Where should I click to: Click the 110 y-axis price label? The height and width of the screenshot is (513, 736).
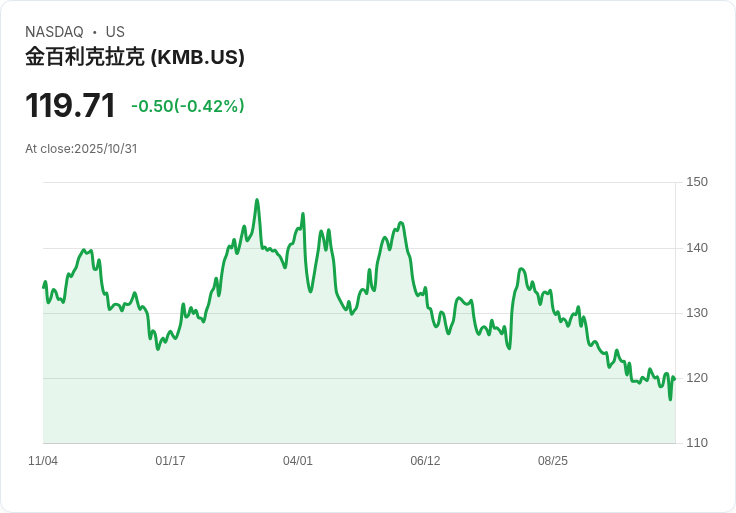pyautogui.click(x=697, y=443)
